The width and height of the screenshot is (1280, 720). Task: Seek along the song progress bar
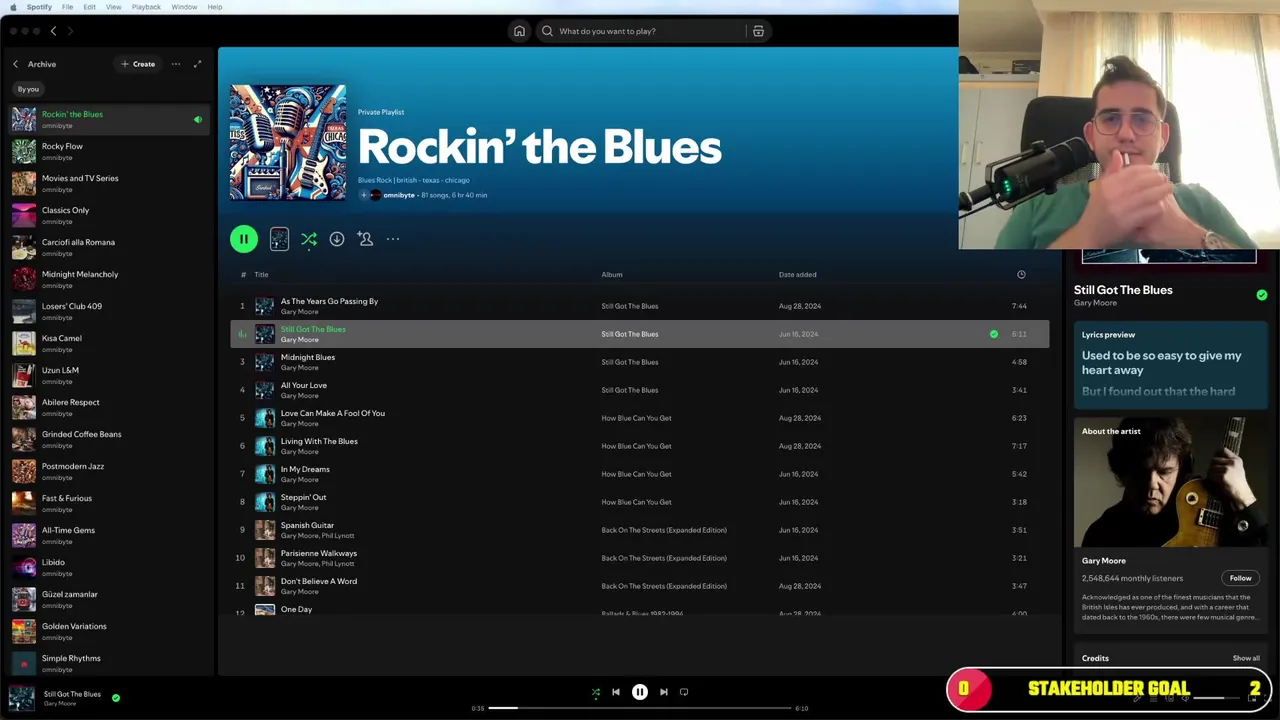point(640,708)
